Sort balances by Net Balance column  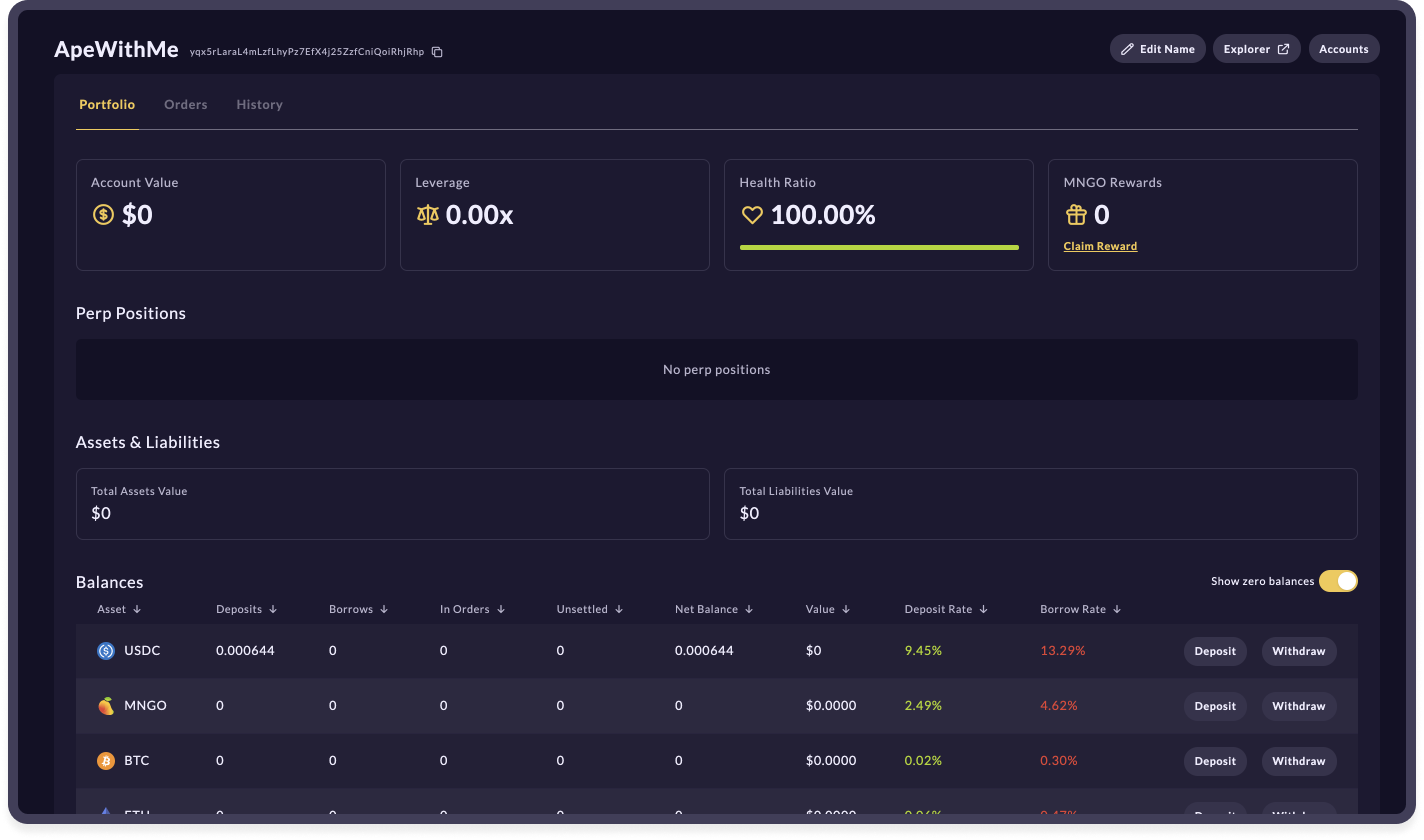click(x=714, y=609)
